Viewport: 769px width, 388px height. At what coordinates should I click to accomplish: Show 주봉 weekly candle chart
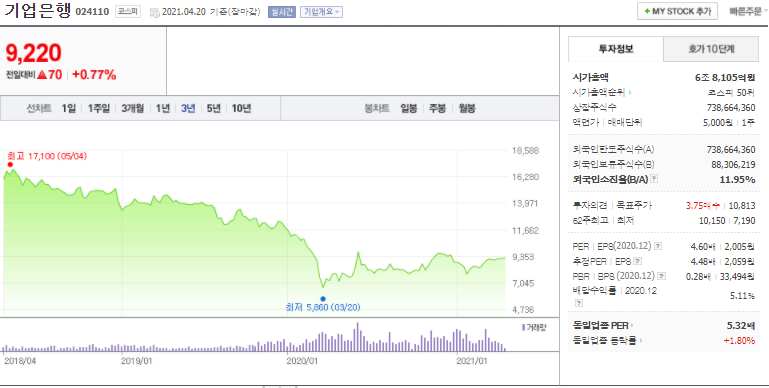tap(437, 108)
